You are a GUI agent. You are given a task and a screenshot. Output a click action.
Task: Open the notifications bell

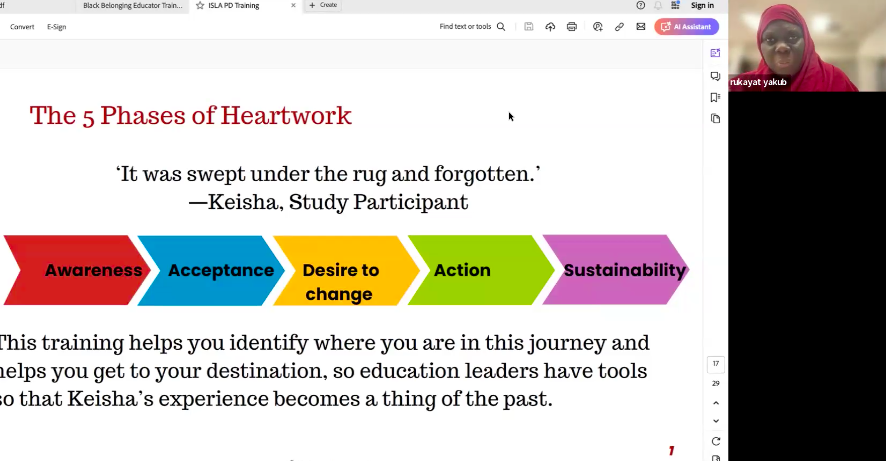658,6
